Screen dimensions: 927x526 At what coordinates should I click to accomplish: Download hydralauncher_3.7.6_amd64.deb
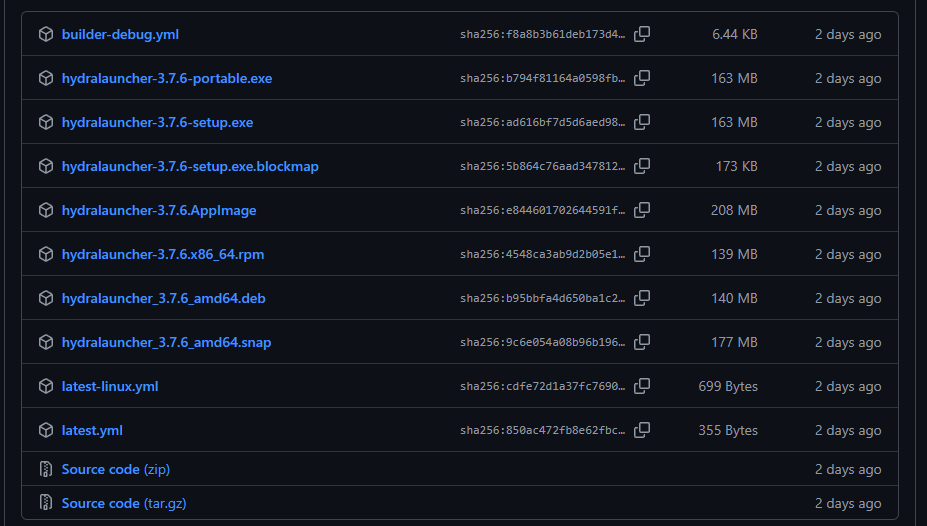(163, 298)
